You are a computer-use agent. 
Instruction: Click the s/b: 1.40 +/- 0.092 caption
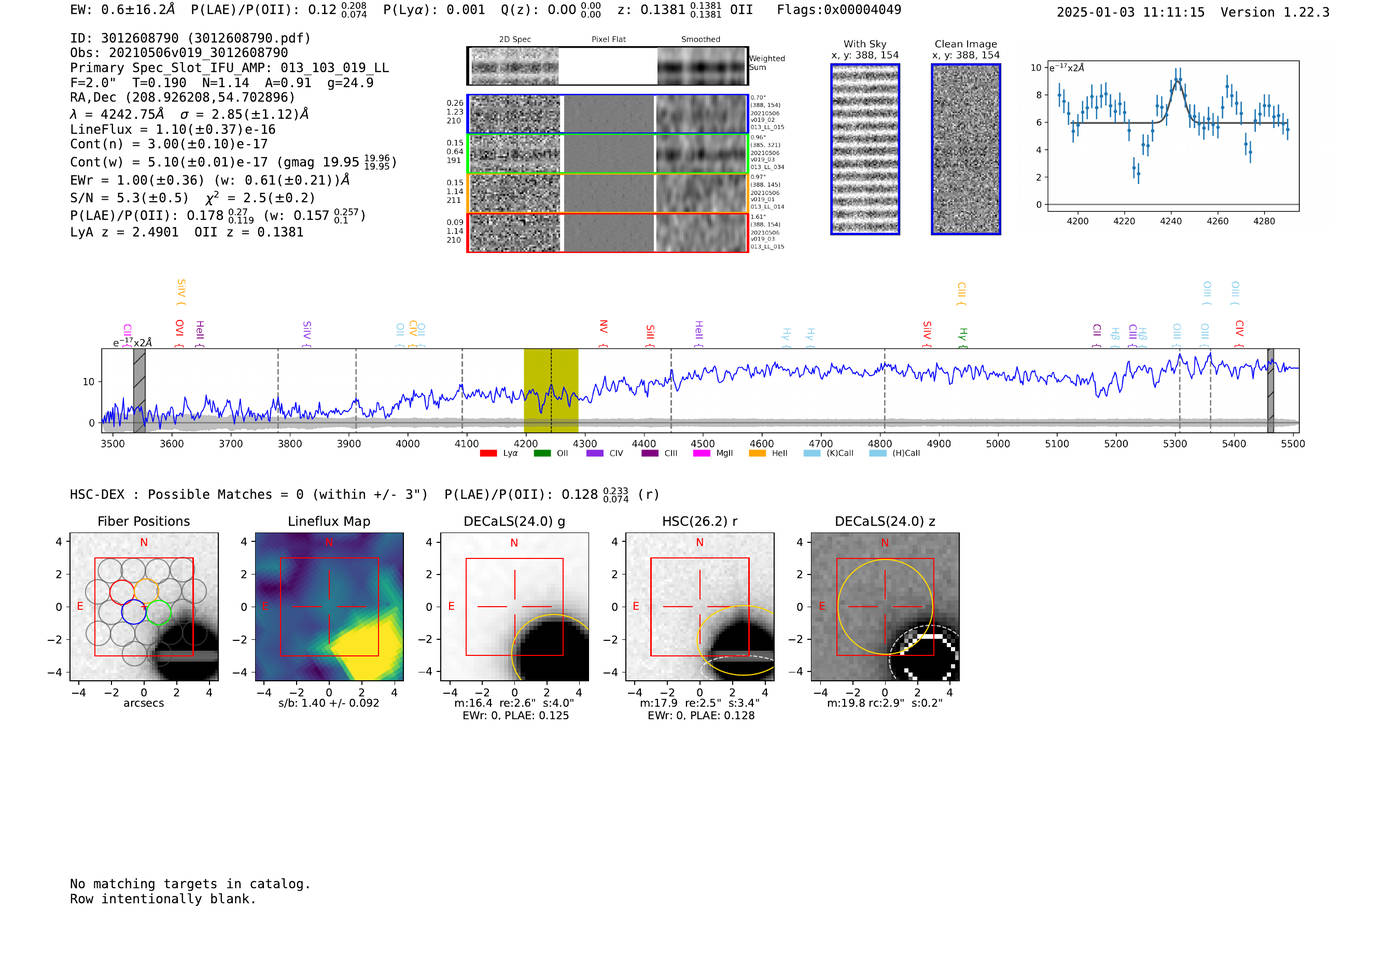[x=329, y=703]
